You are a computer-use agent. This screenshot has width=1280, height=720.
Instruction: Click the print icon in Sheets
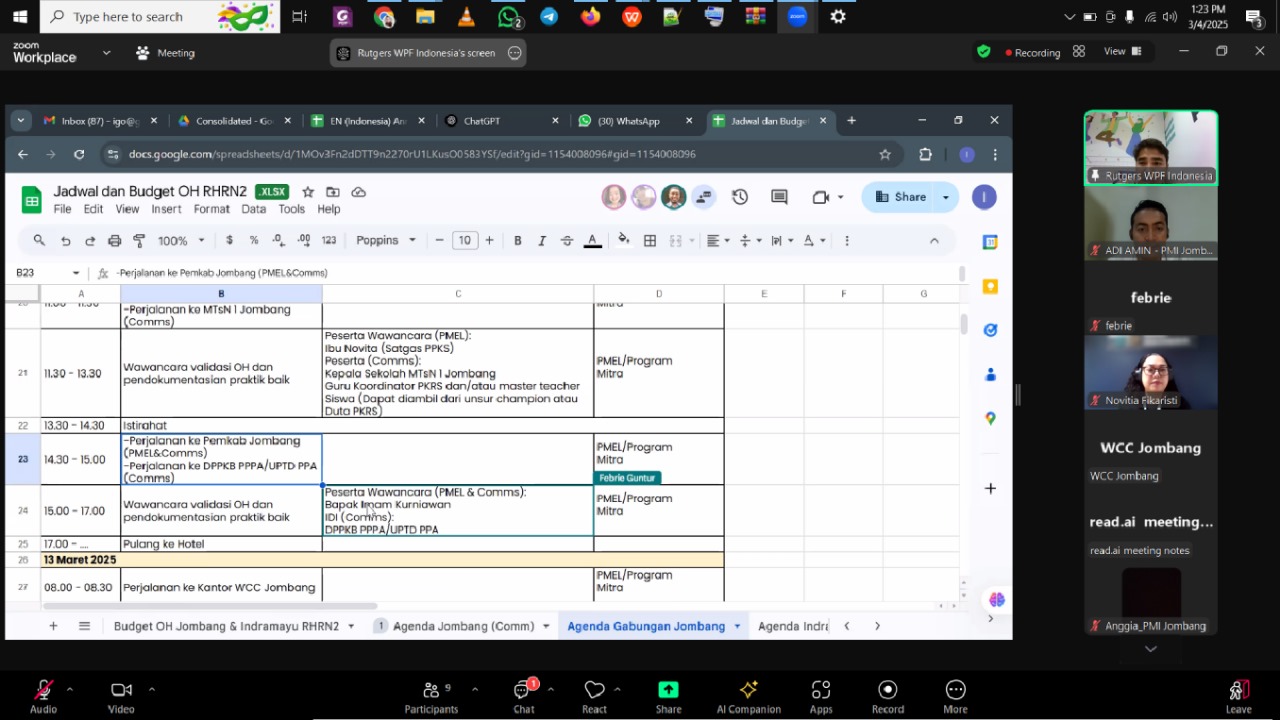tap(114, 240)
